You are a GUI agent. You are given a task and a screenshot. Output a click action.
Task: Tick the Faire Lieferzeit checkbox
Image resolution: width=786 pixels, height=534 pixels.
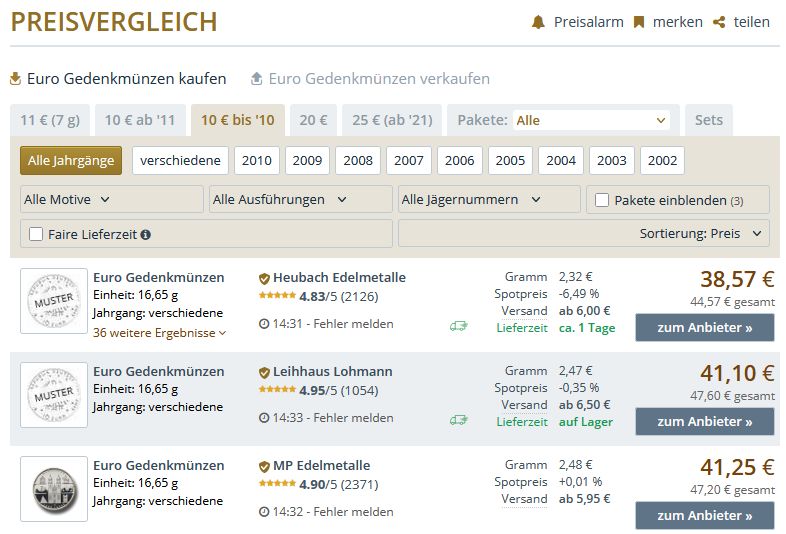pos(36,234)
